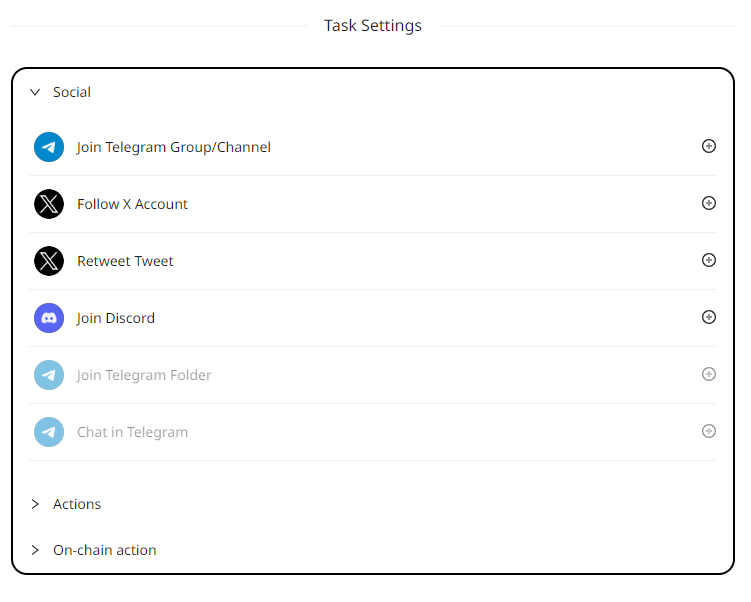Viewport: 751px width, 602px height.
Task: Click the Actions category label
Action: pyautogui.click(x=77, y=504)
